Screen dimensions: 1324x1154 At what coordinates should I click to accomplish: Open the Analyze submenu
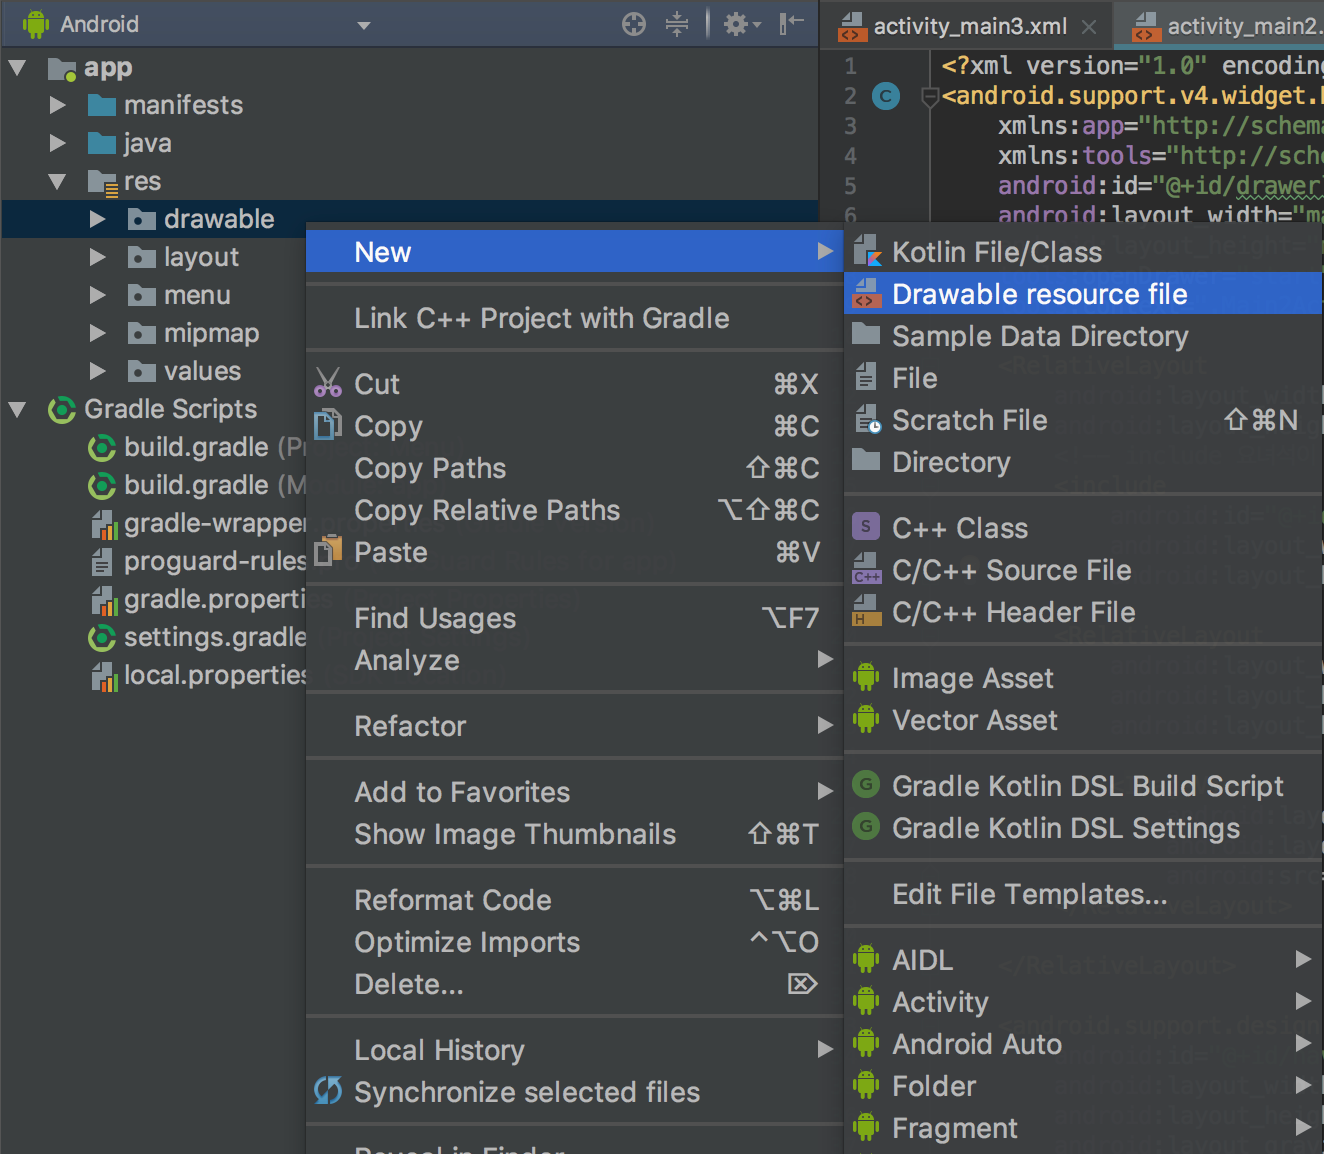point(574,660)
